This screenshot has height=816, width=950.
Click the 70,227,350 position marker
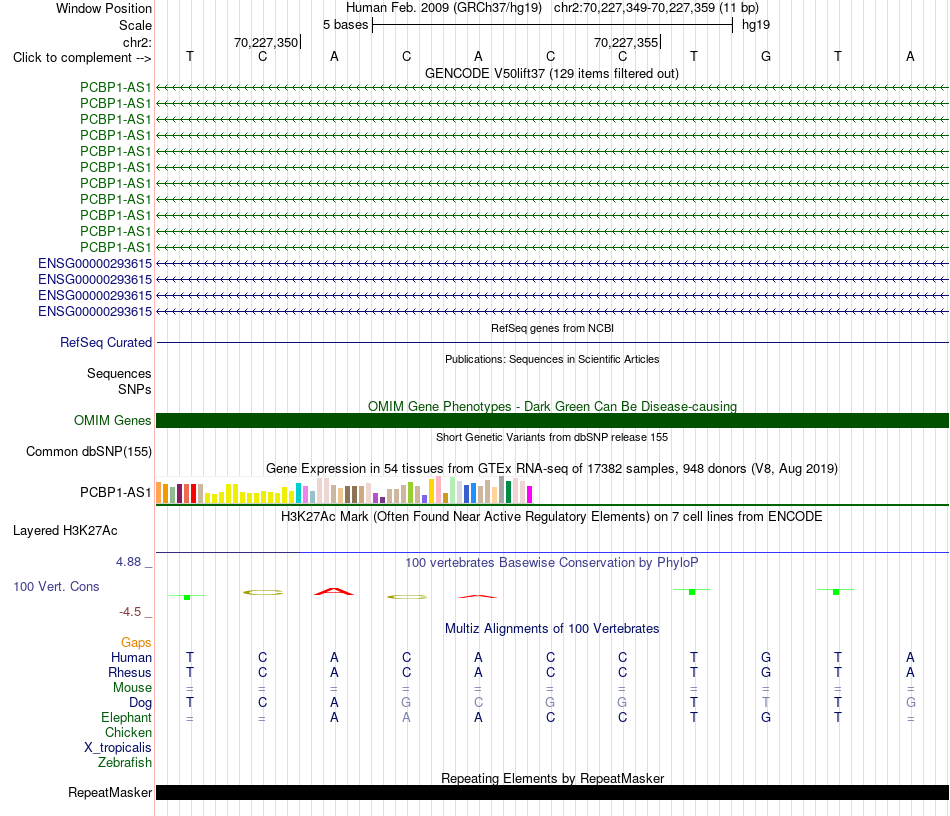[267, 42]
